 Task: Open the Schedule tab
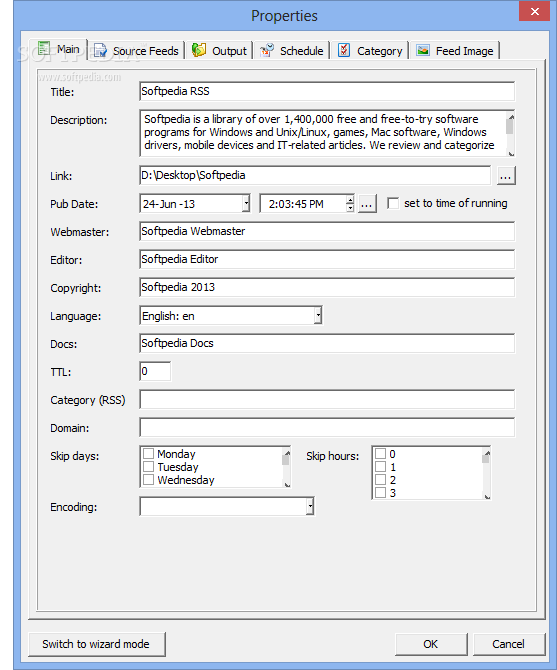click(292, 50)
